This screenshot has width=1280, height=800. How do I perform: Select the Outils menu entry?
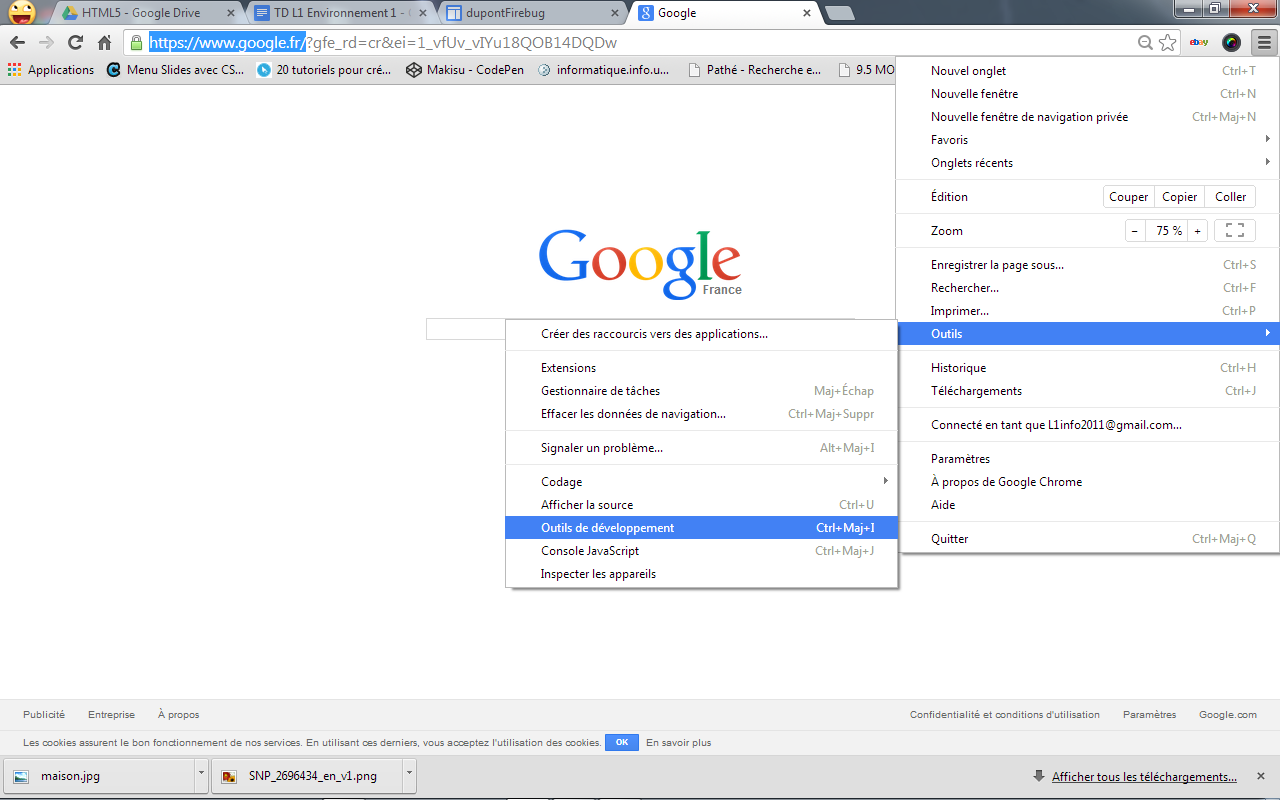pyautogui.click(x=1089, y=334)
